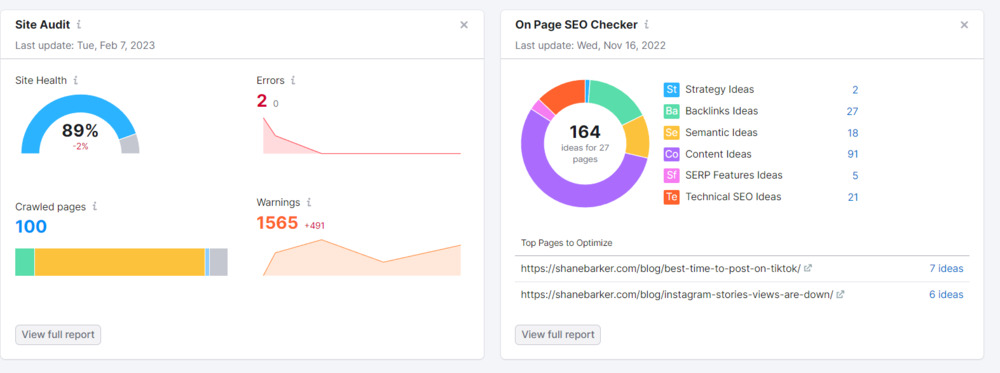Click the On Page SEO Checker title

click(576, 25)
